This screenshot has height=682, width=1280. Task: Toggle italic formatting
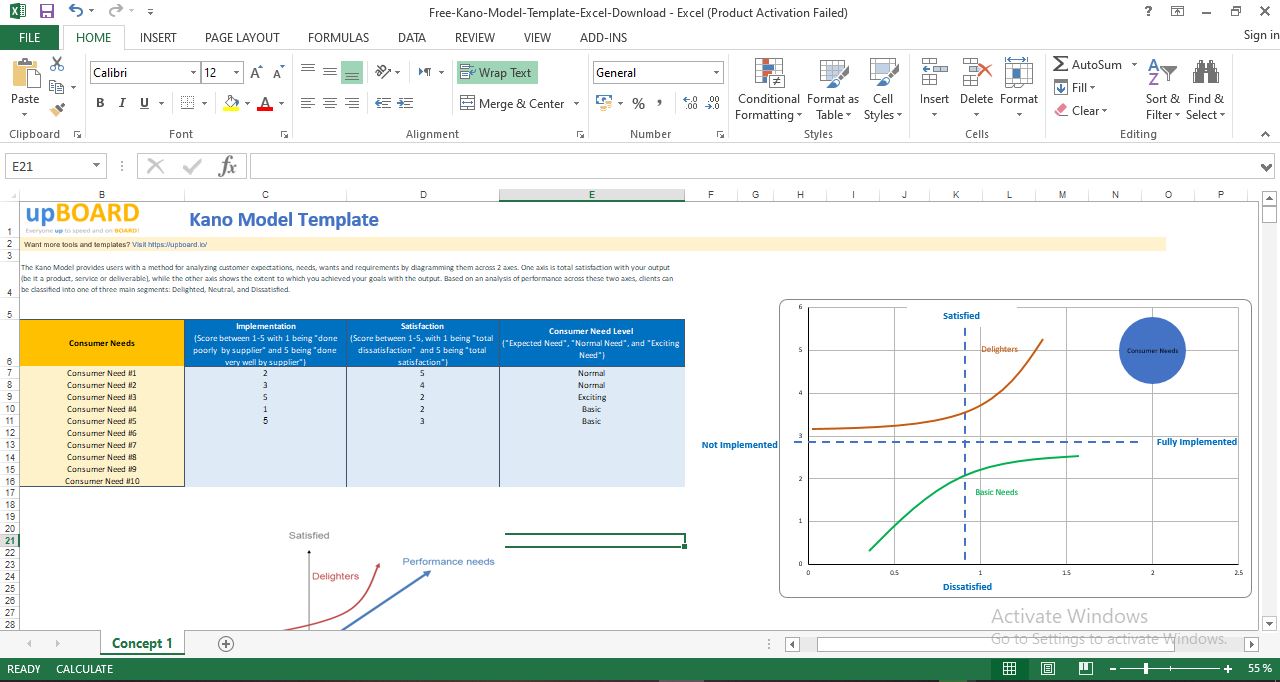point(121,103)
